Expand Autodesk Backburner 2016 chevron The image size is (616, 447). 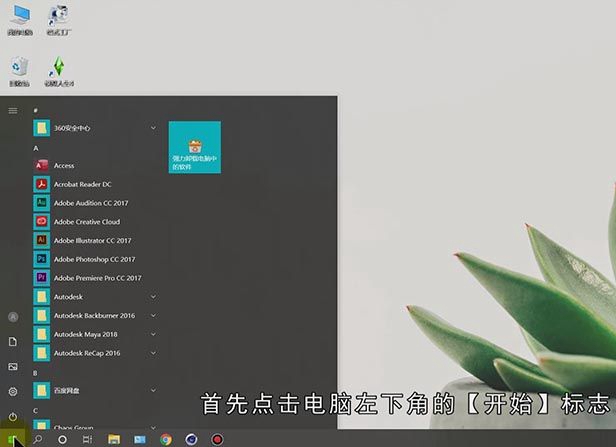coord(153,315)
